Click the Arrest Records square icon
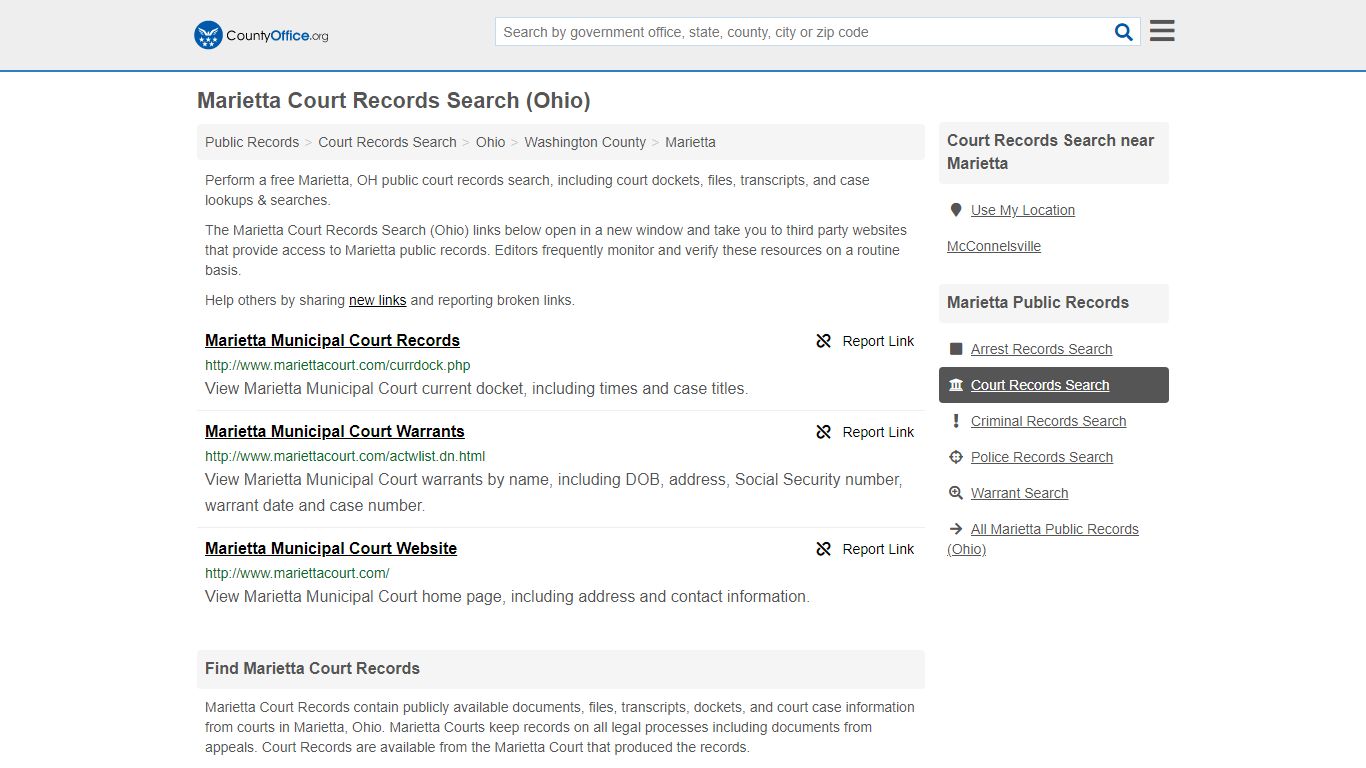1366x768 pixels. tap(956, 349)
